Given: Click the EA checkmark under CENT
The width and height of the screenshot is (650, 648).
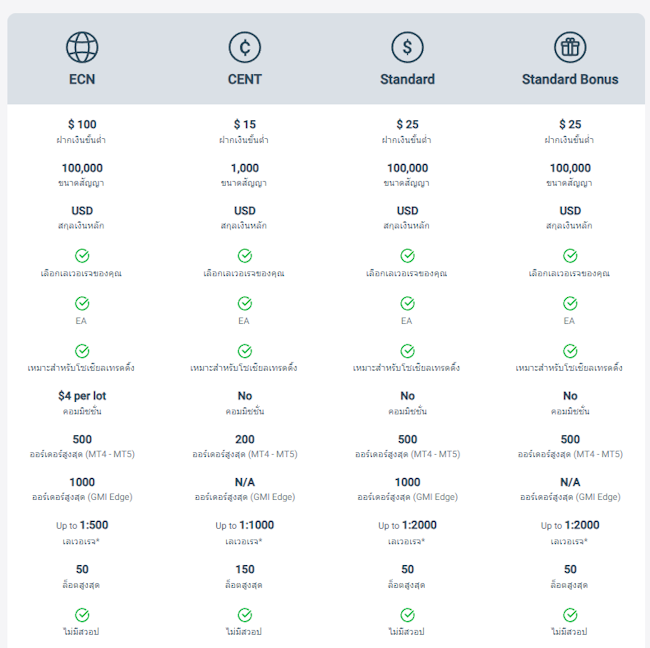Looking at the screenshot, I should pyautogui.click(x=245, y=303).
